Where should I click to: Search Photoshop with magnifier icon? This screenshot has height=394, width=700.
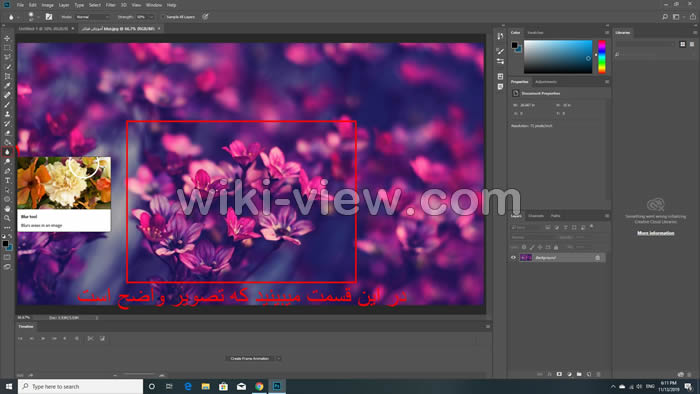(x=665, y=17)
